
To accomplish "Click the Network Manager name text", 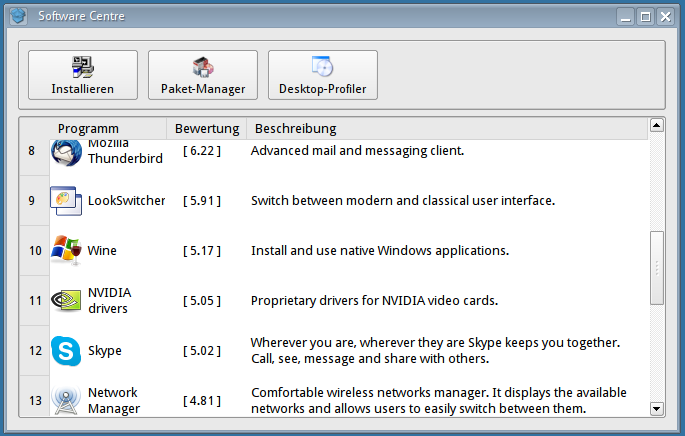I will click(x=114, y=401).
